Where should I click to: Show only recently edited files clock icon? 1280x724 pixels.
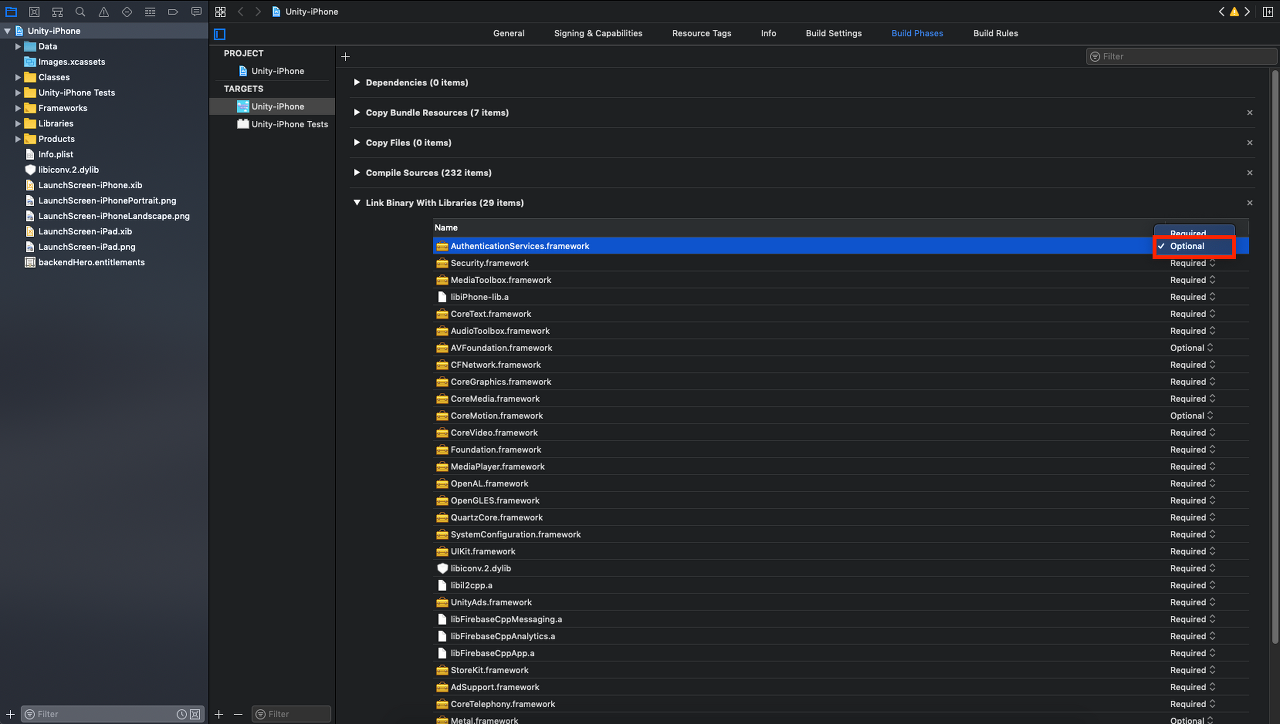coord(182,714)
